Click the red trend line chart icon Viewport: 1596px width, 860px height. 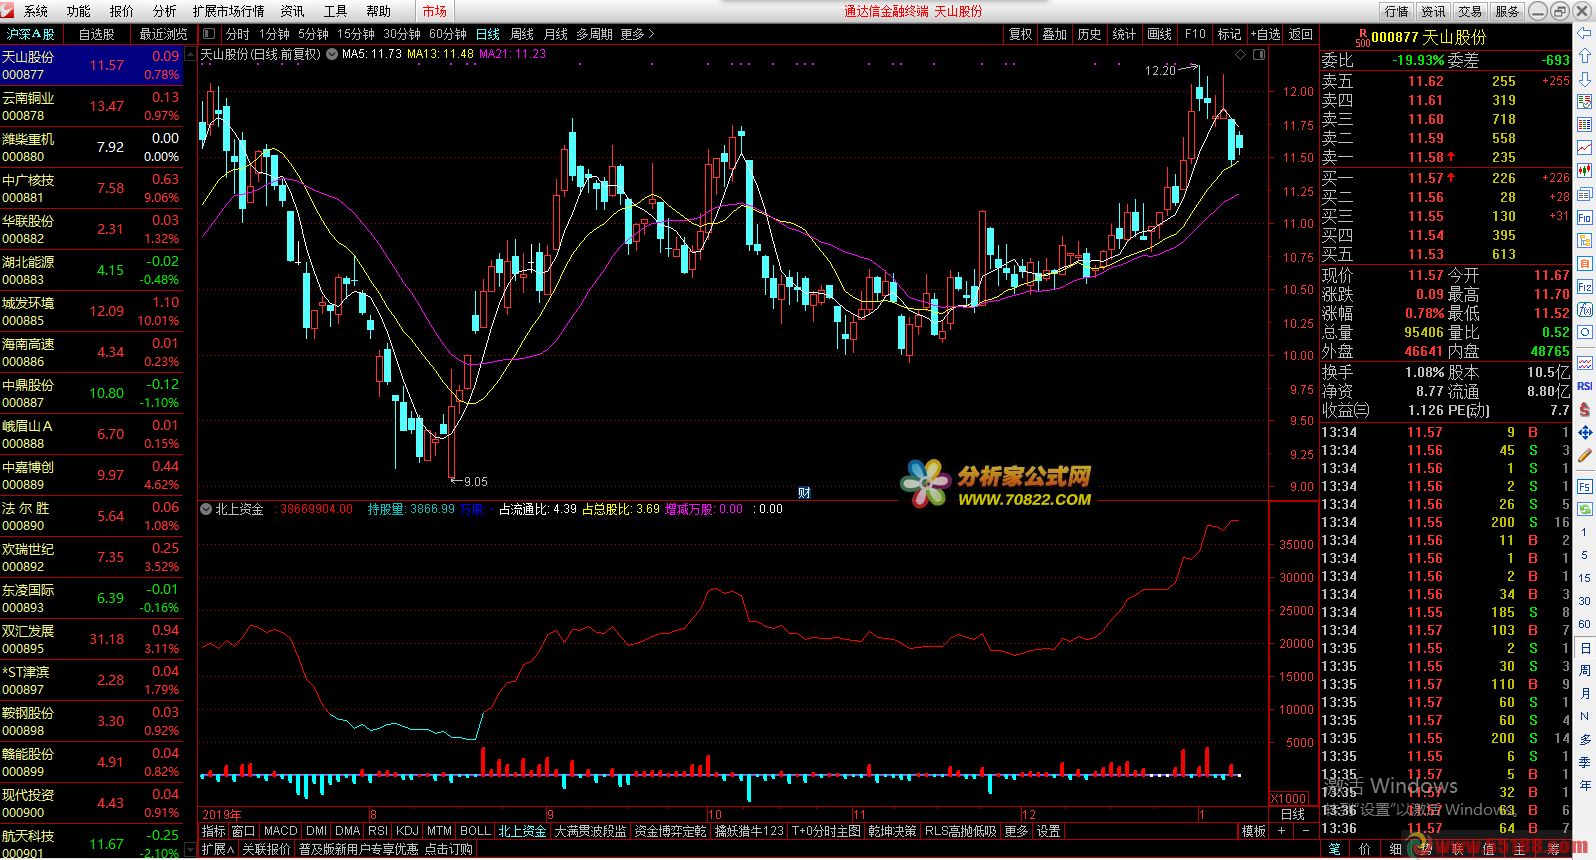pos(1585,148)
